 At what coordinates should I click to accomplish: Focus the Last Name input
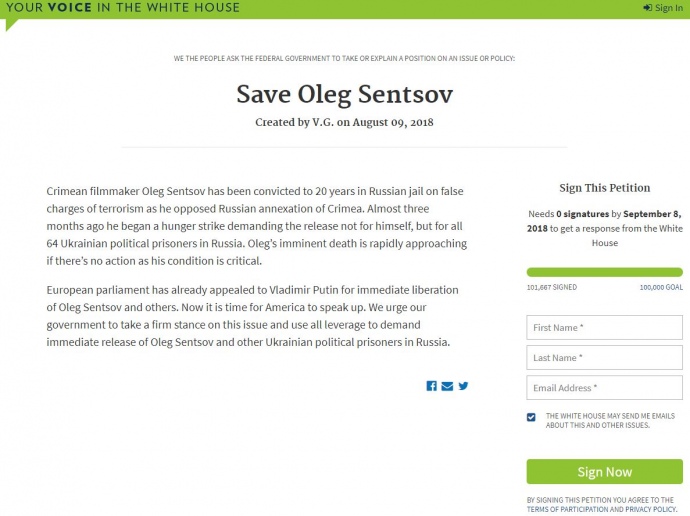604,357
